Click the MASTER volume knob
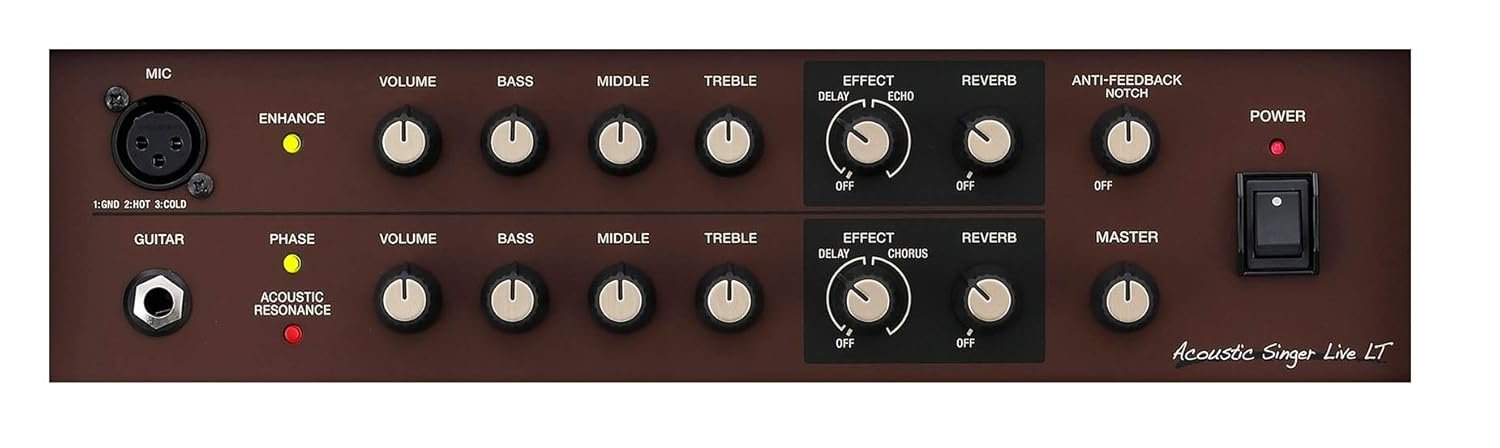The width and height of the screenshot is (1500, 448). 1125,299
